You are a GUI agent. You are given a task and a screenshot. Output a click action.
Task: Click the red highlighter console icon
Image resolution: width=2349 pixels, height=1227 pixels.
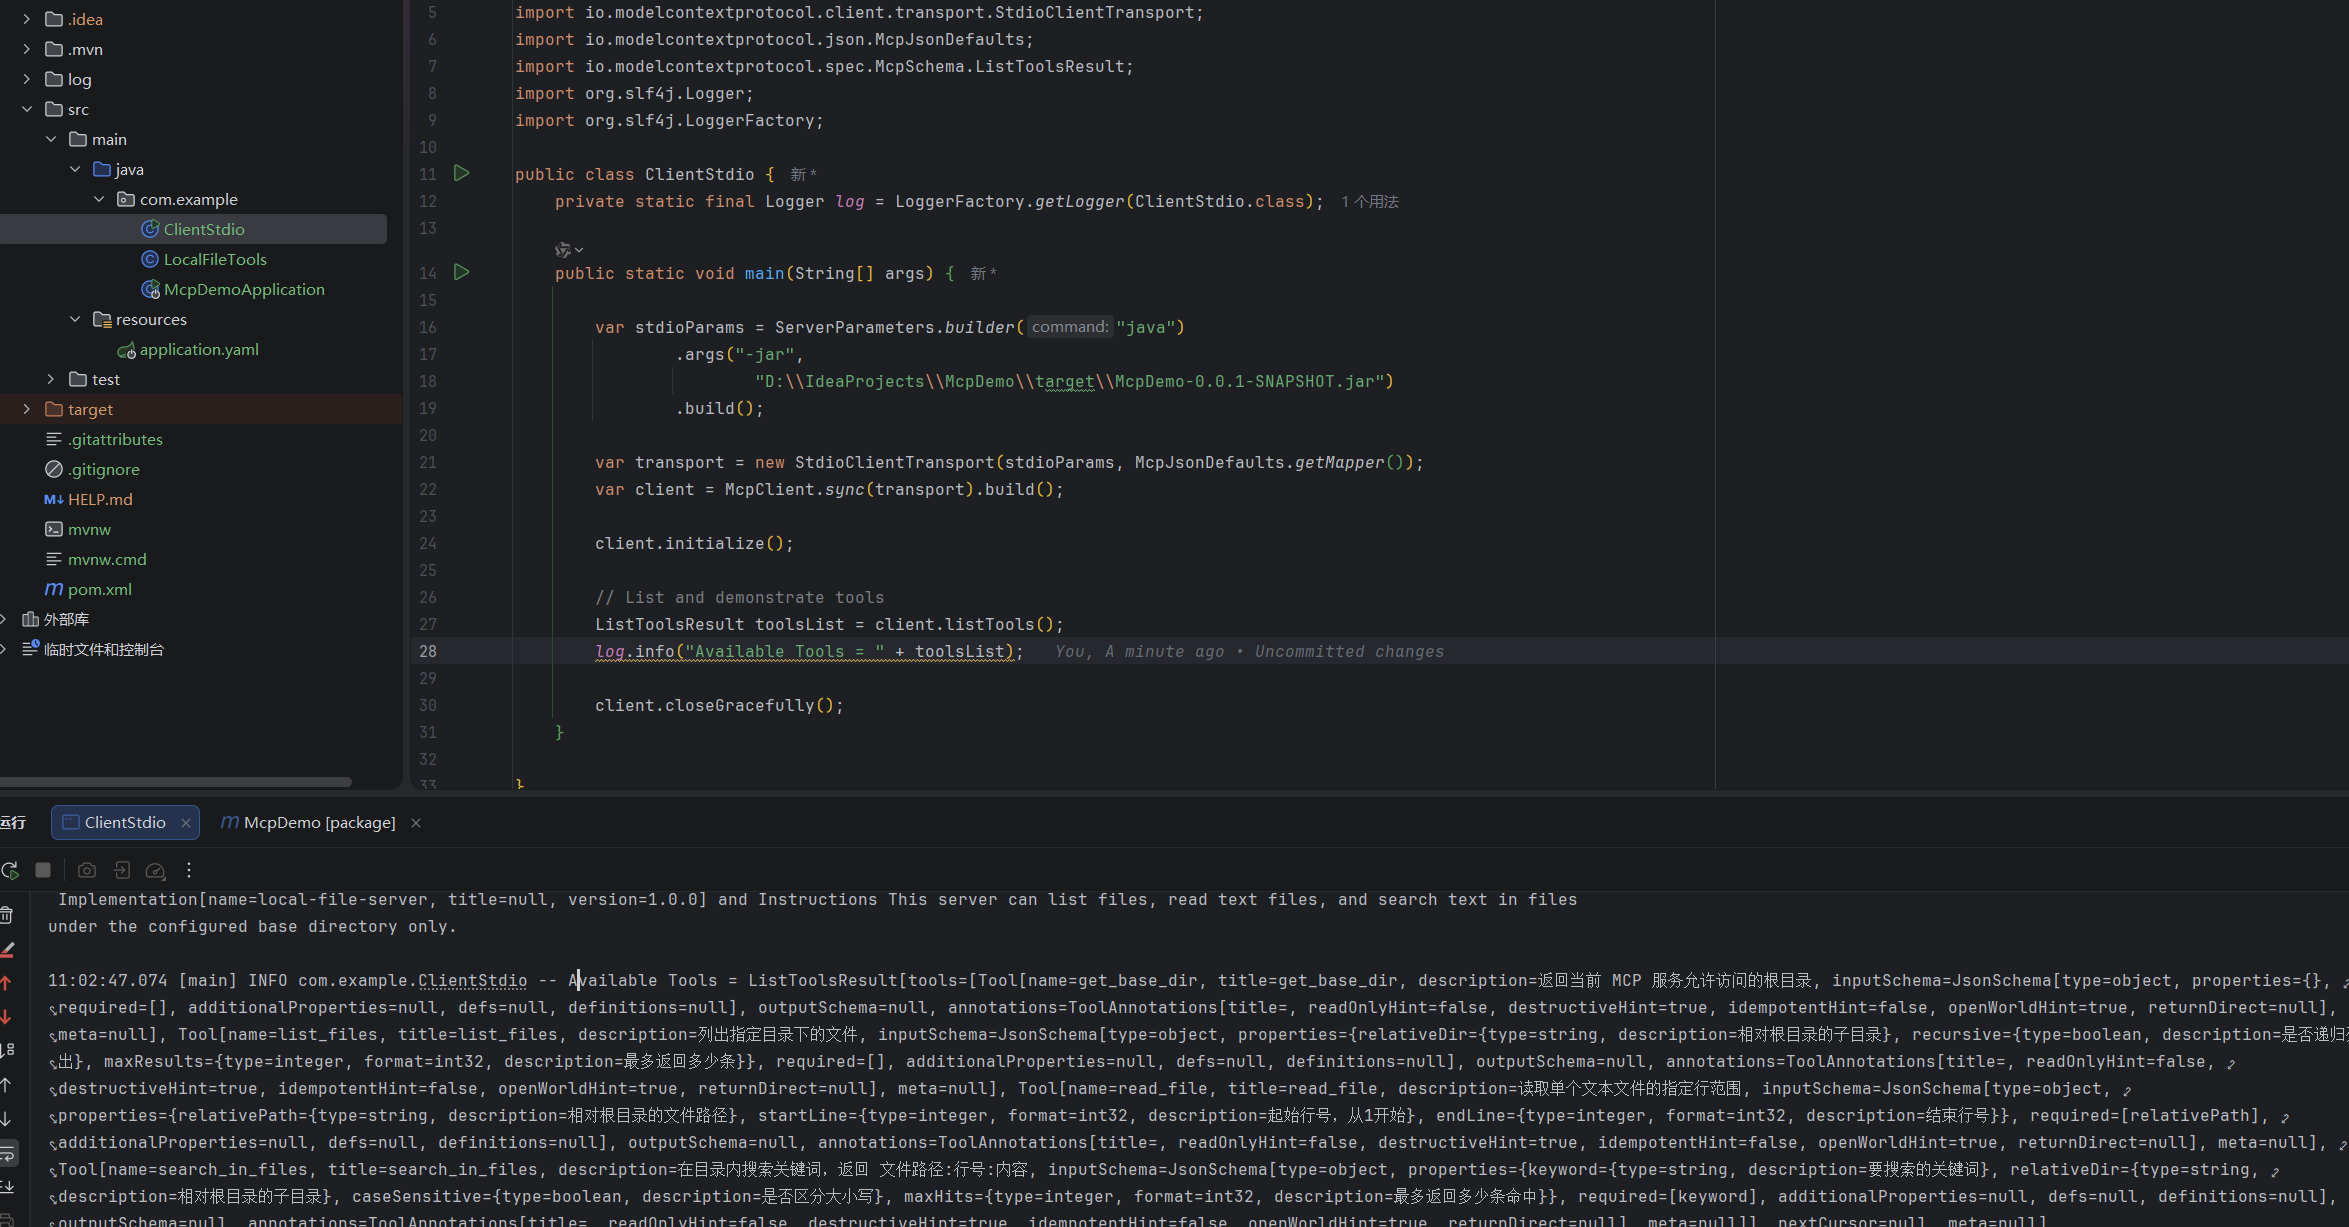click(x=7, y=949)
